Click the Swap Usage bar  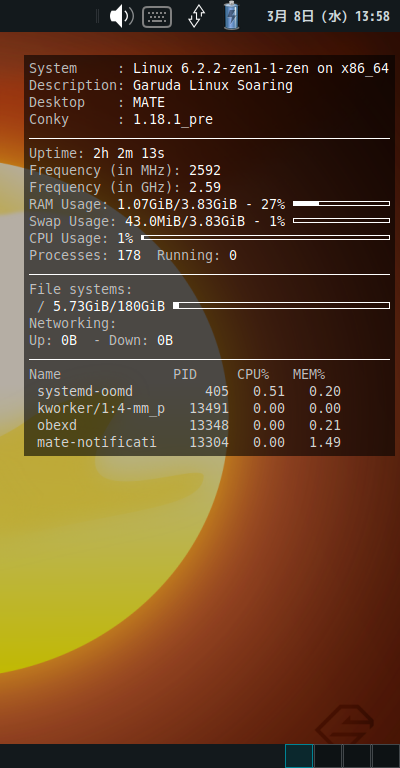point(341,220)
